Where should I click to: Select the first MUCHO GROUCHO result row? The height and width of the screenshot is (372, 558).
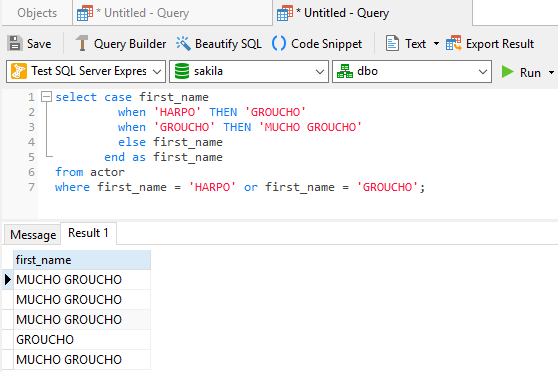point(82,279)
